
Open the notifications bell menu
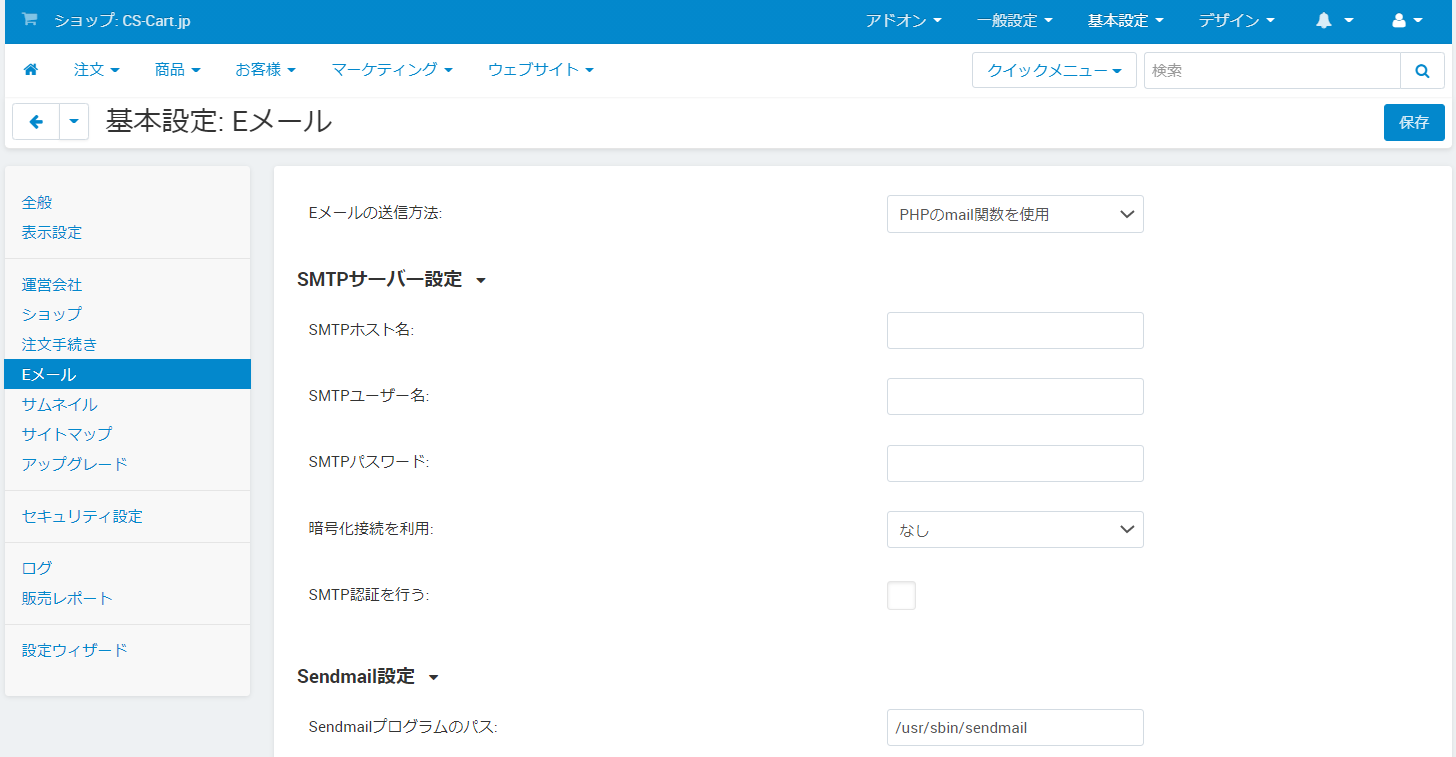(1334, 20)
